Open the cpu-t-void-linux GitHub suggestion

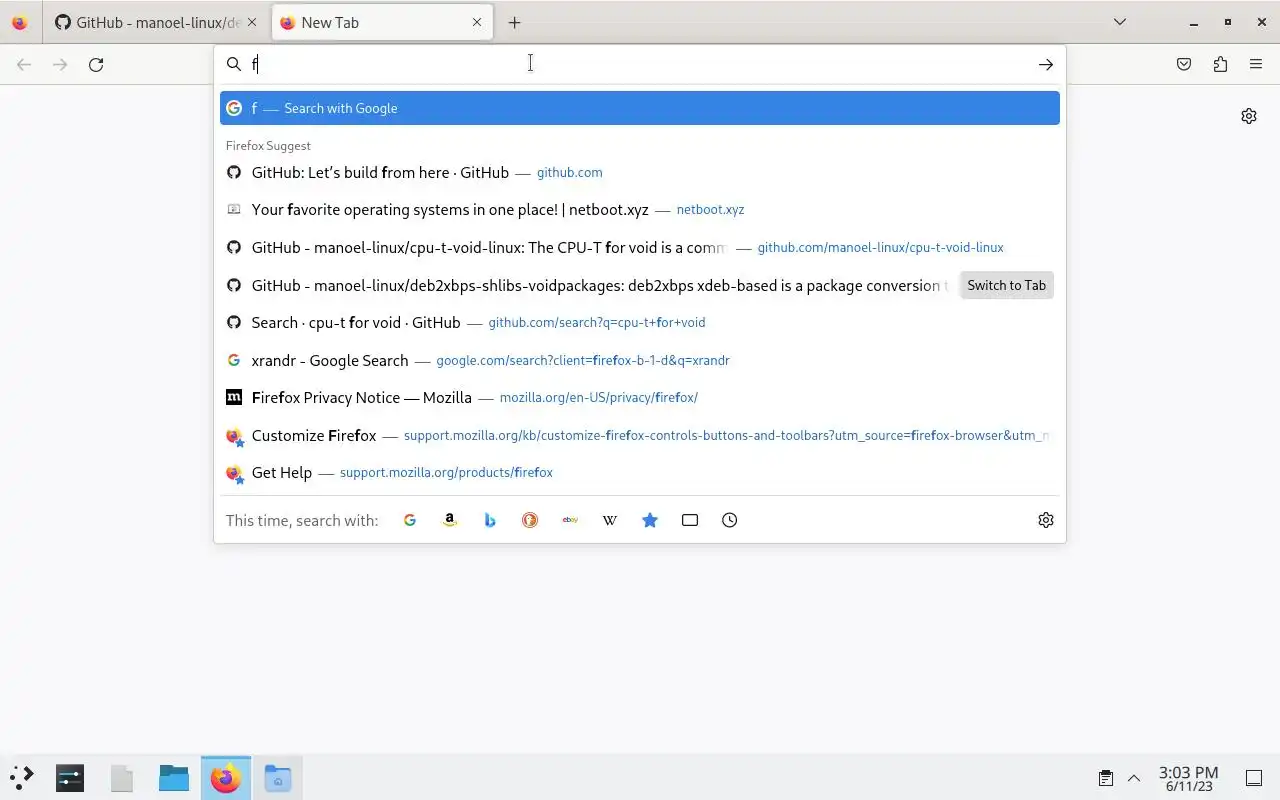click(640, 247)
